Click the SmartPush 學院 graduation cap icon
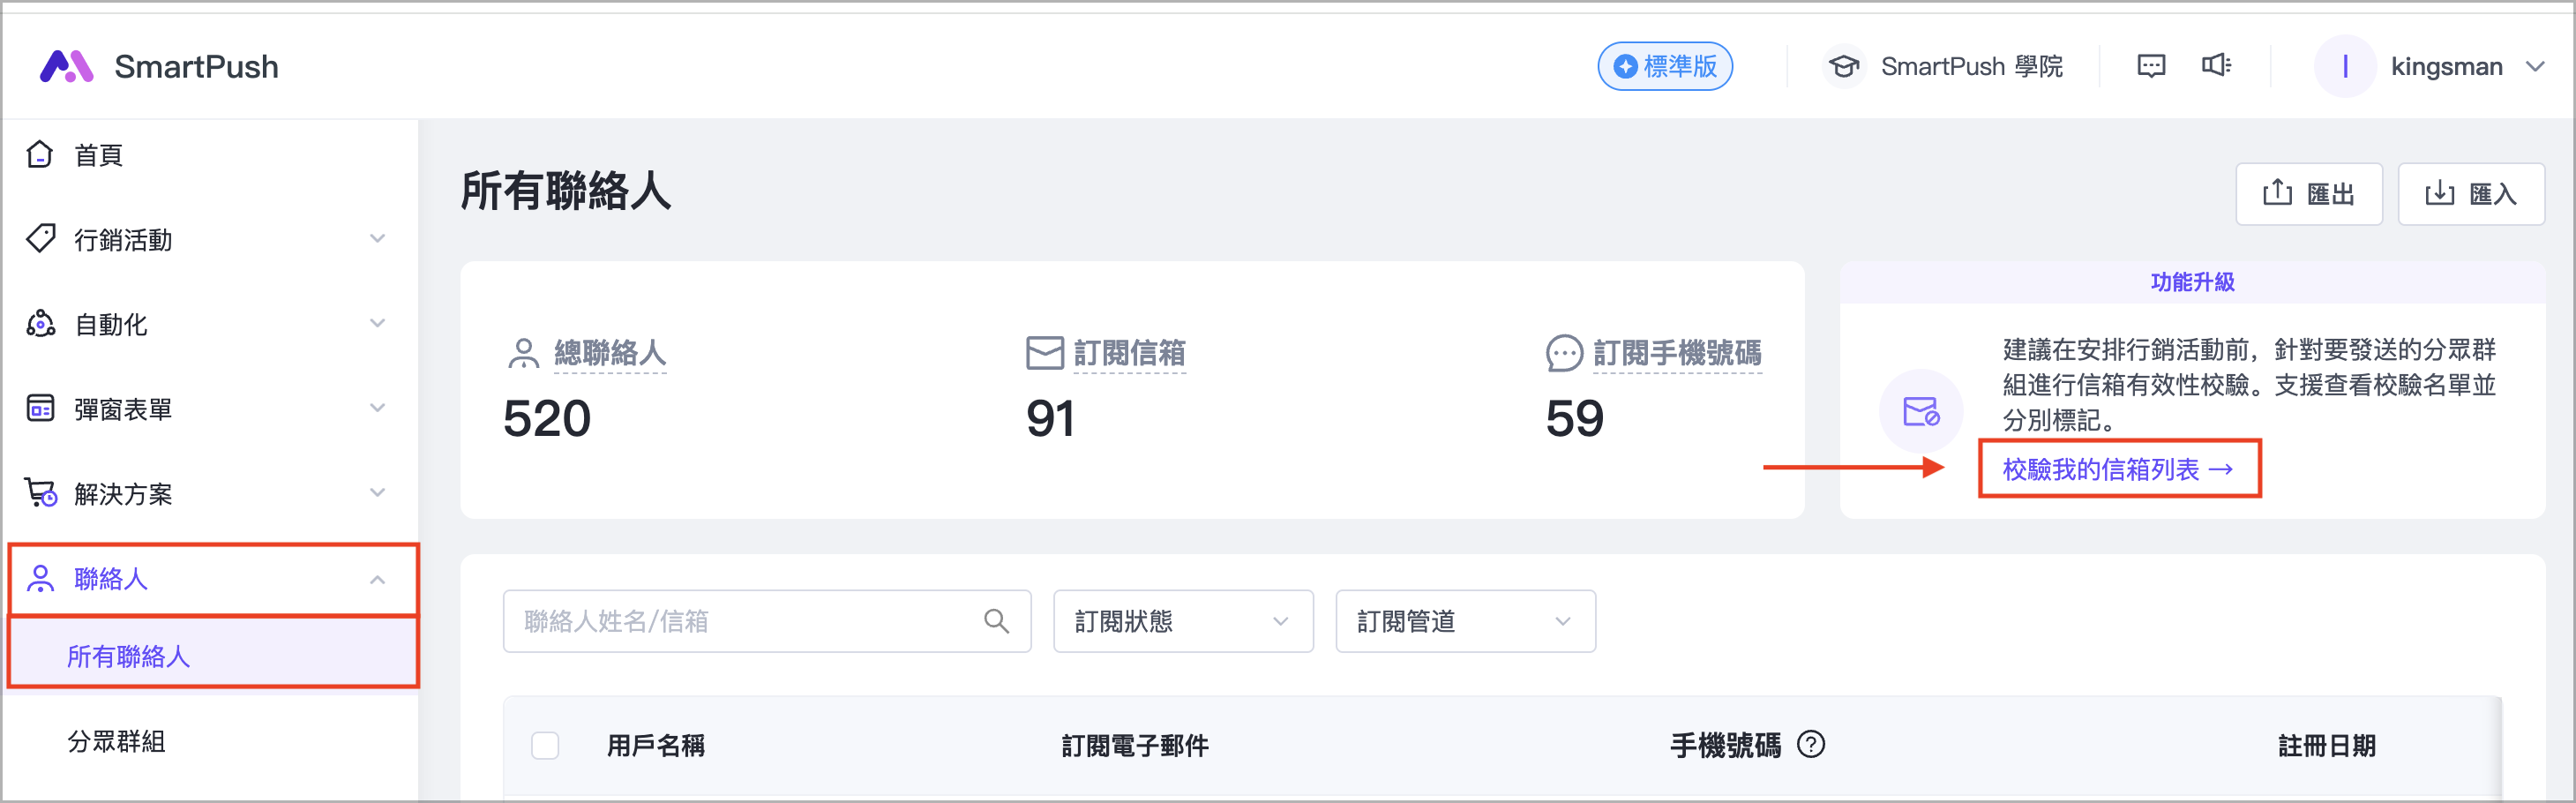The image size is (2576, 803). (x=1843, y=67)
